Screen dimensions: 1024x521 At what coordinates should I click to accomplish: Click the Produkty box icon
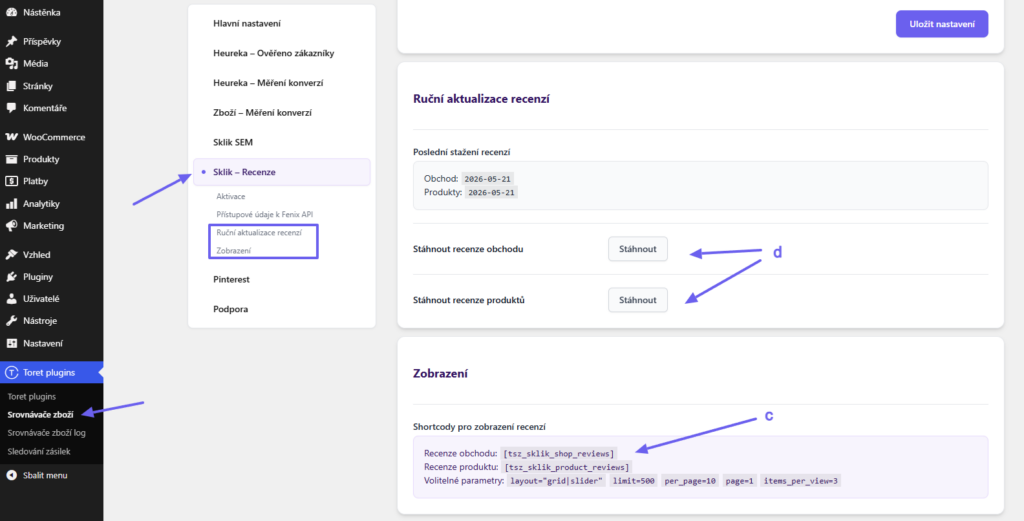(11, 159)
